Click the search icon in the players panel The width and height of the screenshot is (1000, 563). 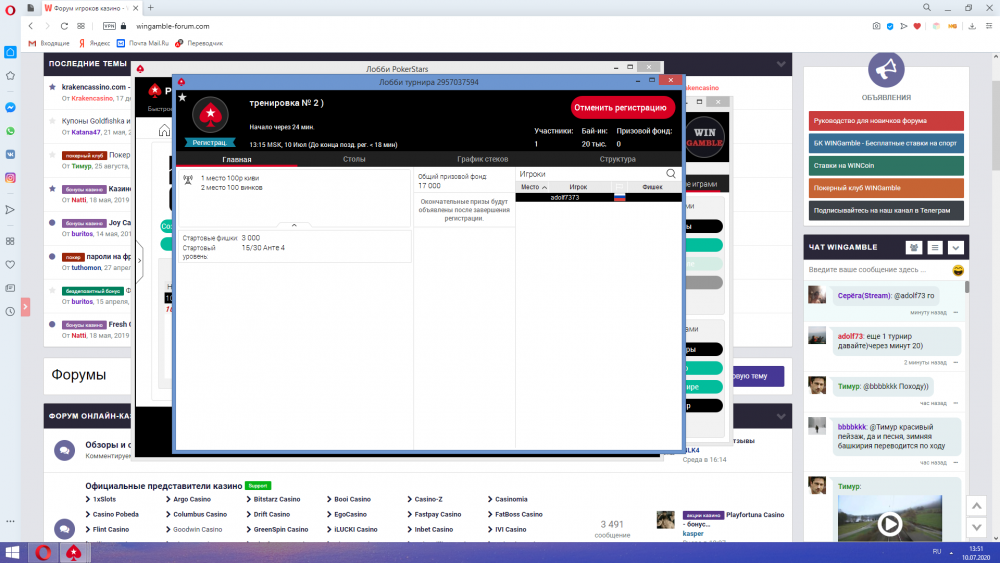(671, 174)
